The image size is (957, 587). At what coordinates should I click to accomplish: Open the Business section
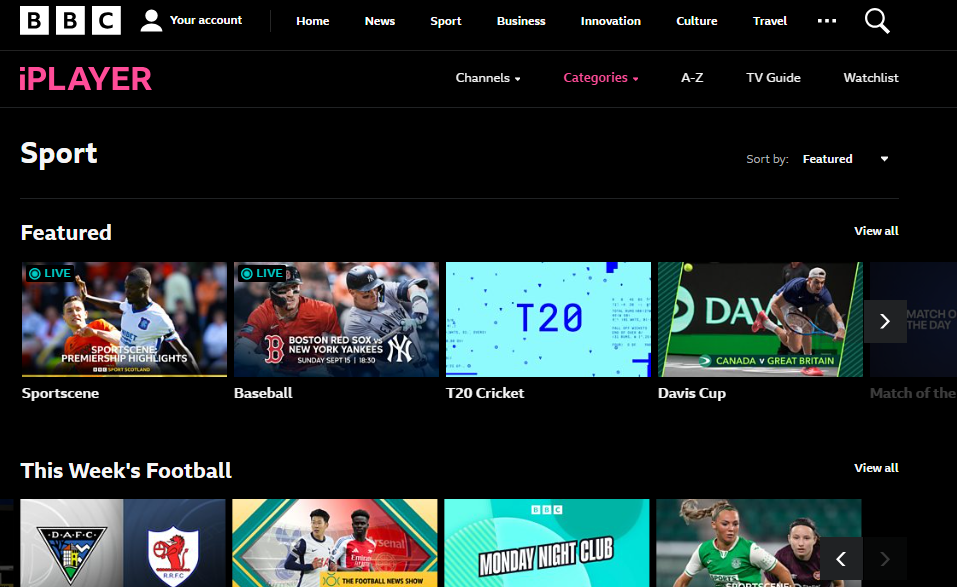pyautogui.click(x=521, y=21)
